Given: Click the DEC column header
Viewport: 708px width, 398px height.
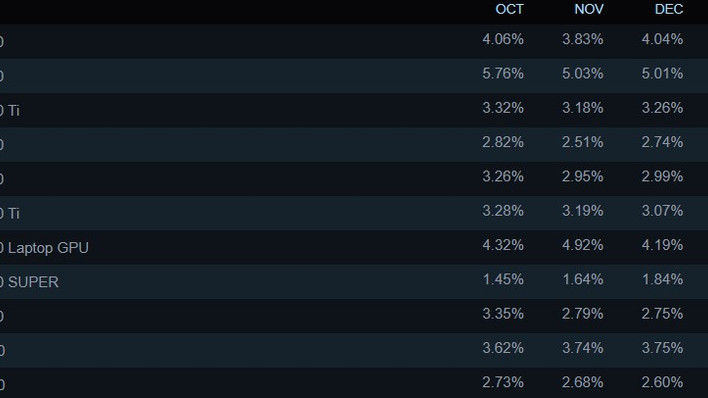Looking at the screenshot, I should point(669,9).
